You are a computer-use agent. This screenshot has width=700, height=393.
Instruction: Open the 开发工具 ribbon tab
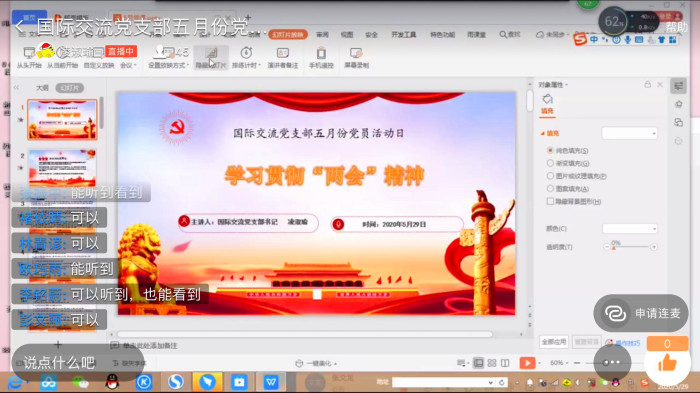[x=404, y=34]
